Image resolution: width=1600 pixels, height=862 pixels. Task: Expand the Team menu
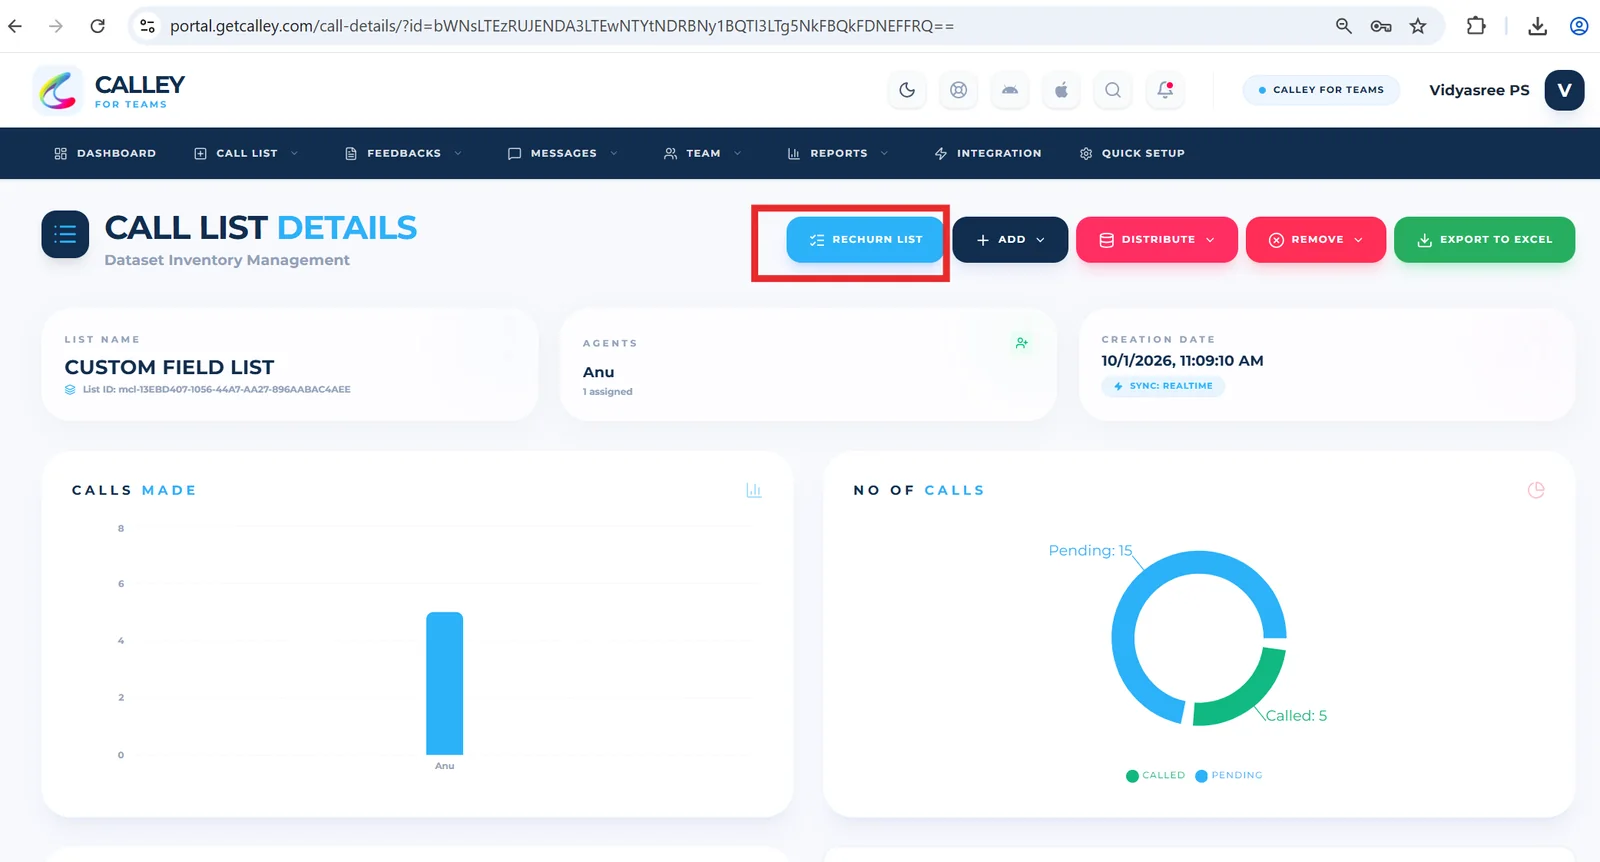pos(702,153)
